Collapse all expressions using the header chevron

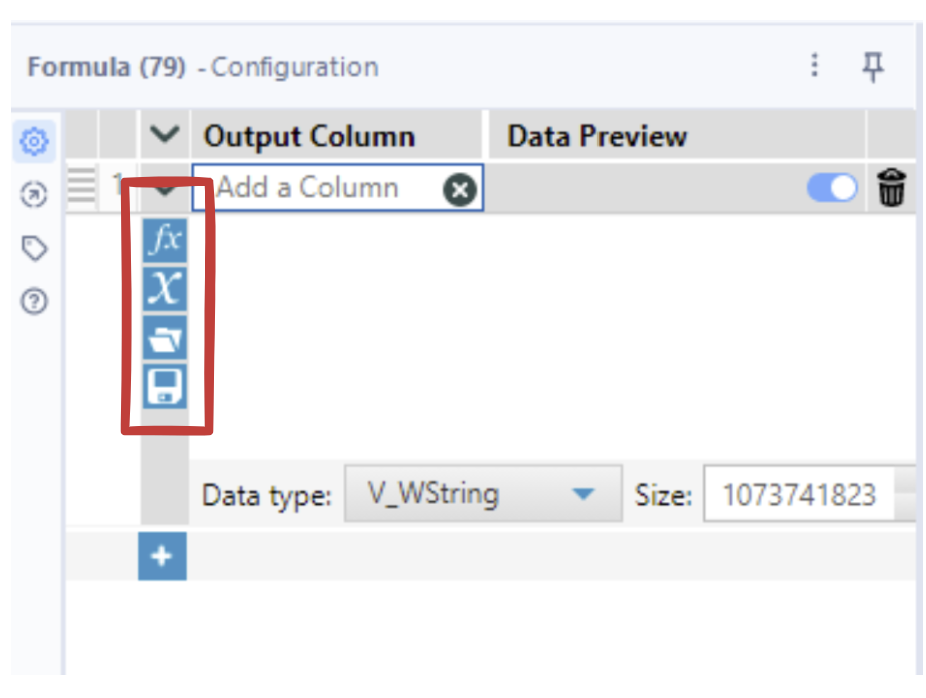[x=166, y=135]
